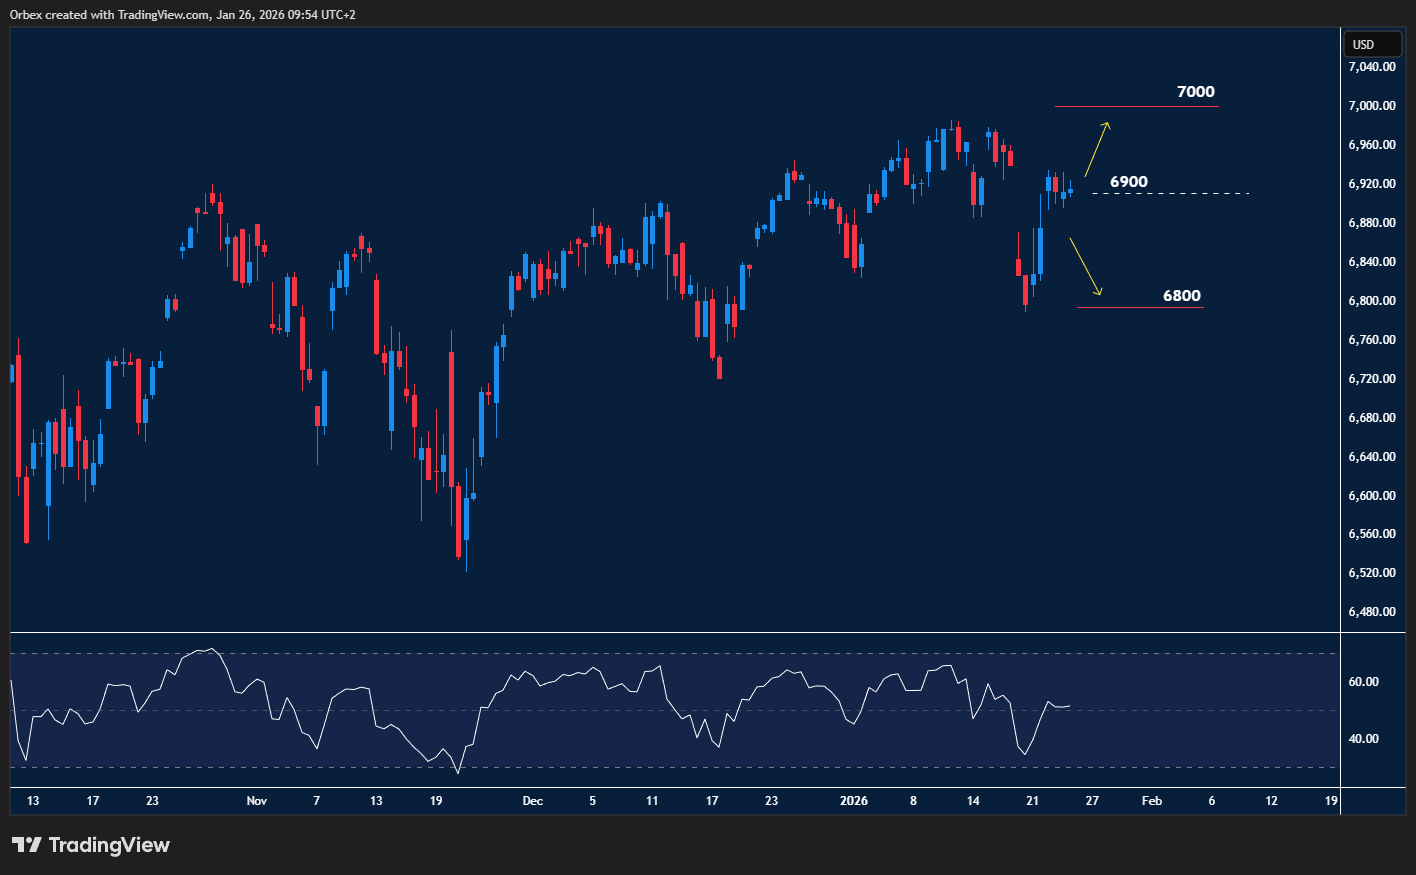Click the 6900 price label text
The height and width of the screenshot is (875, 1416).
pos(1129,181)
